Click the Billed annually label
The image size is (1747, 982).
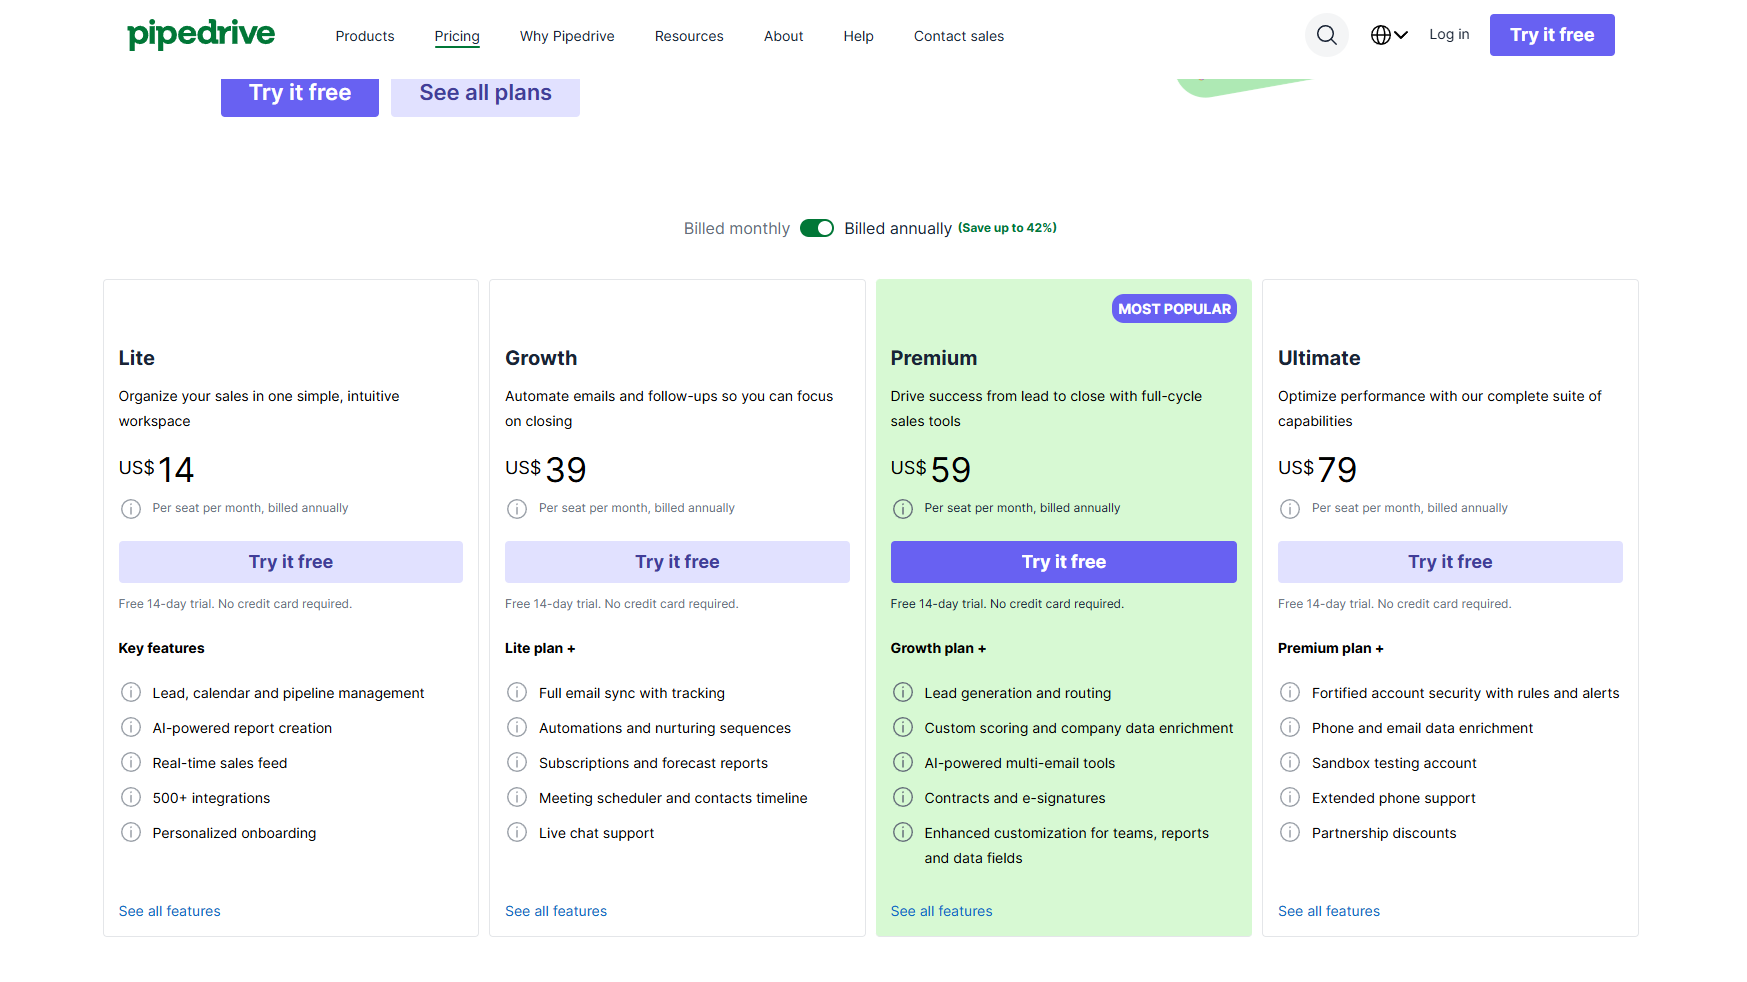click(898, 228)
